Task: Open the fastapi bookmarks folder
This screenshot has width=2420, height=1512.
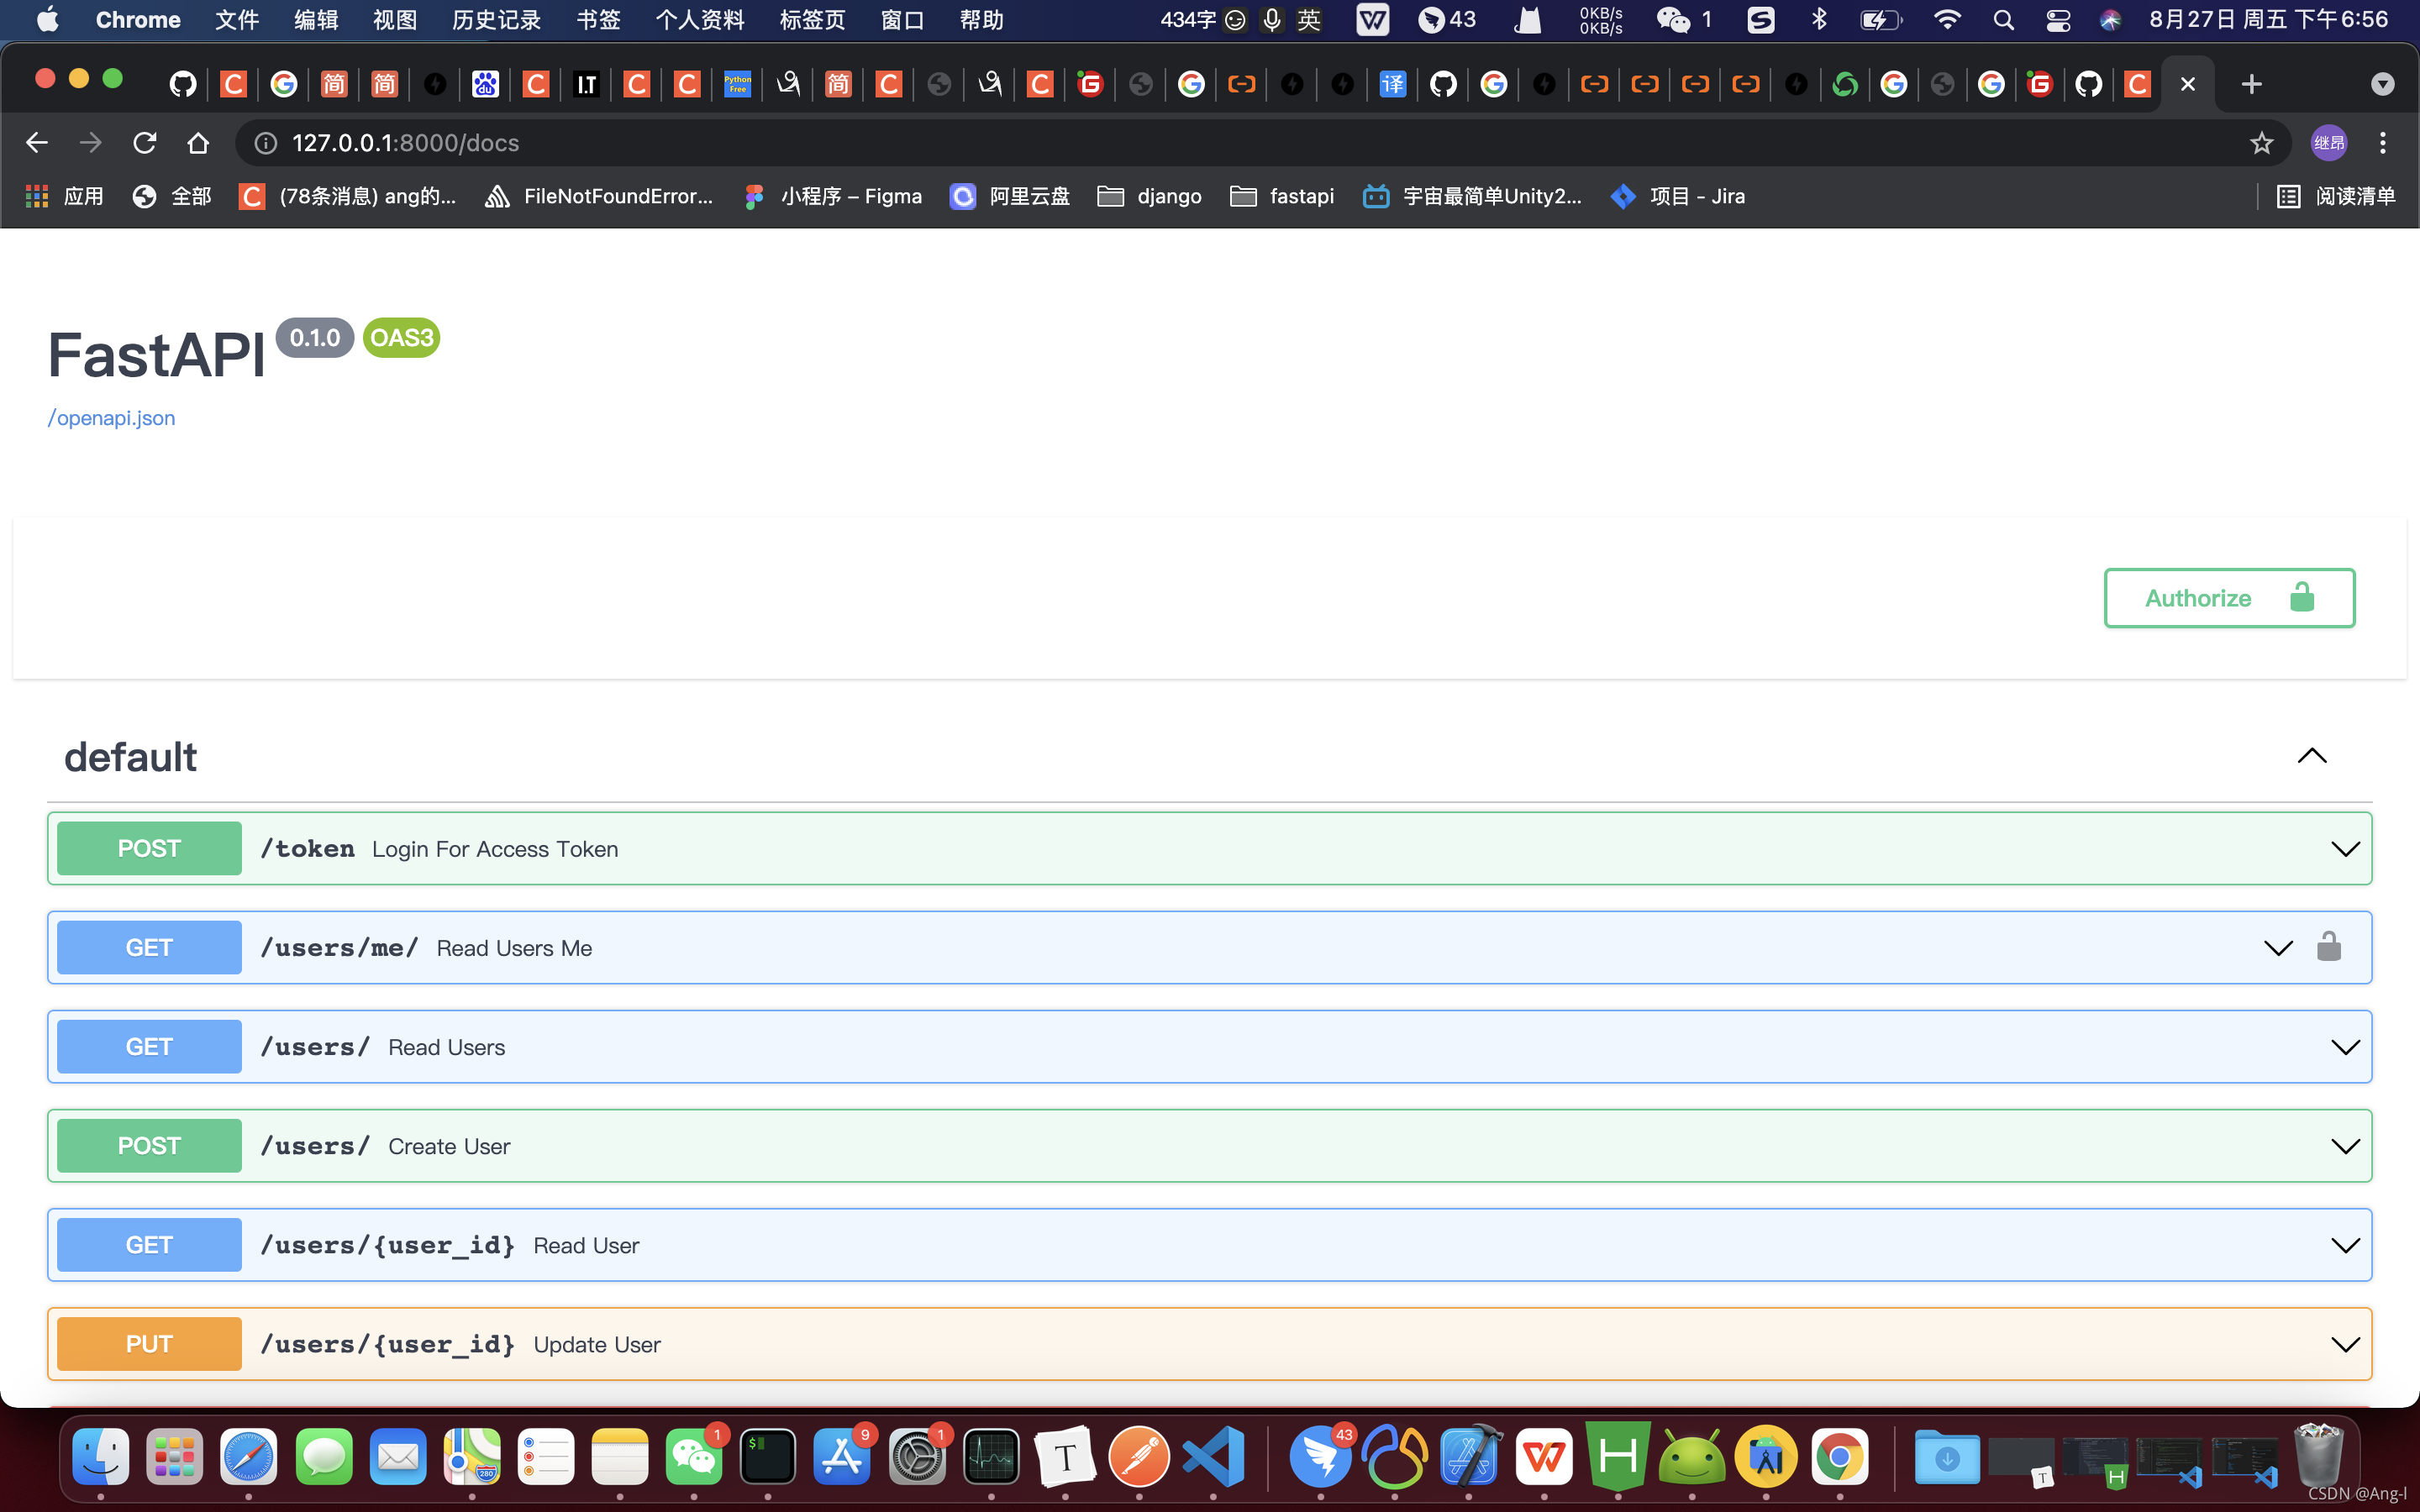Action: 1282,196
